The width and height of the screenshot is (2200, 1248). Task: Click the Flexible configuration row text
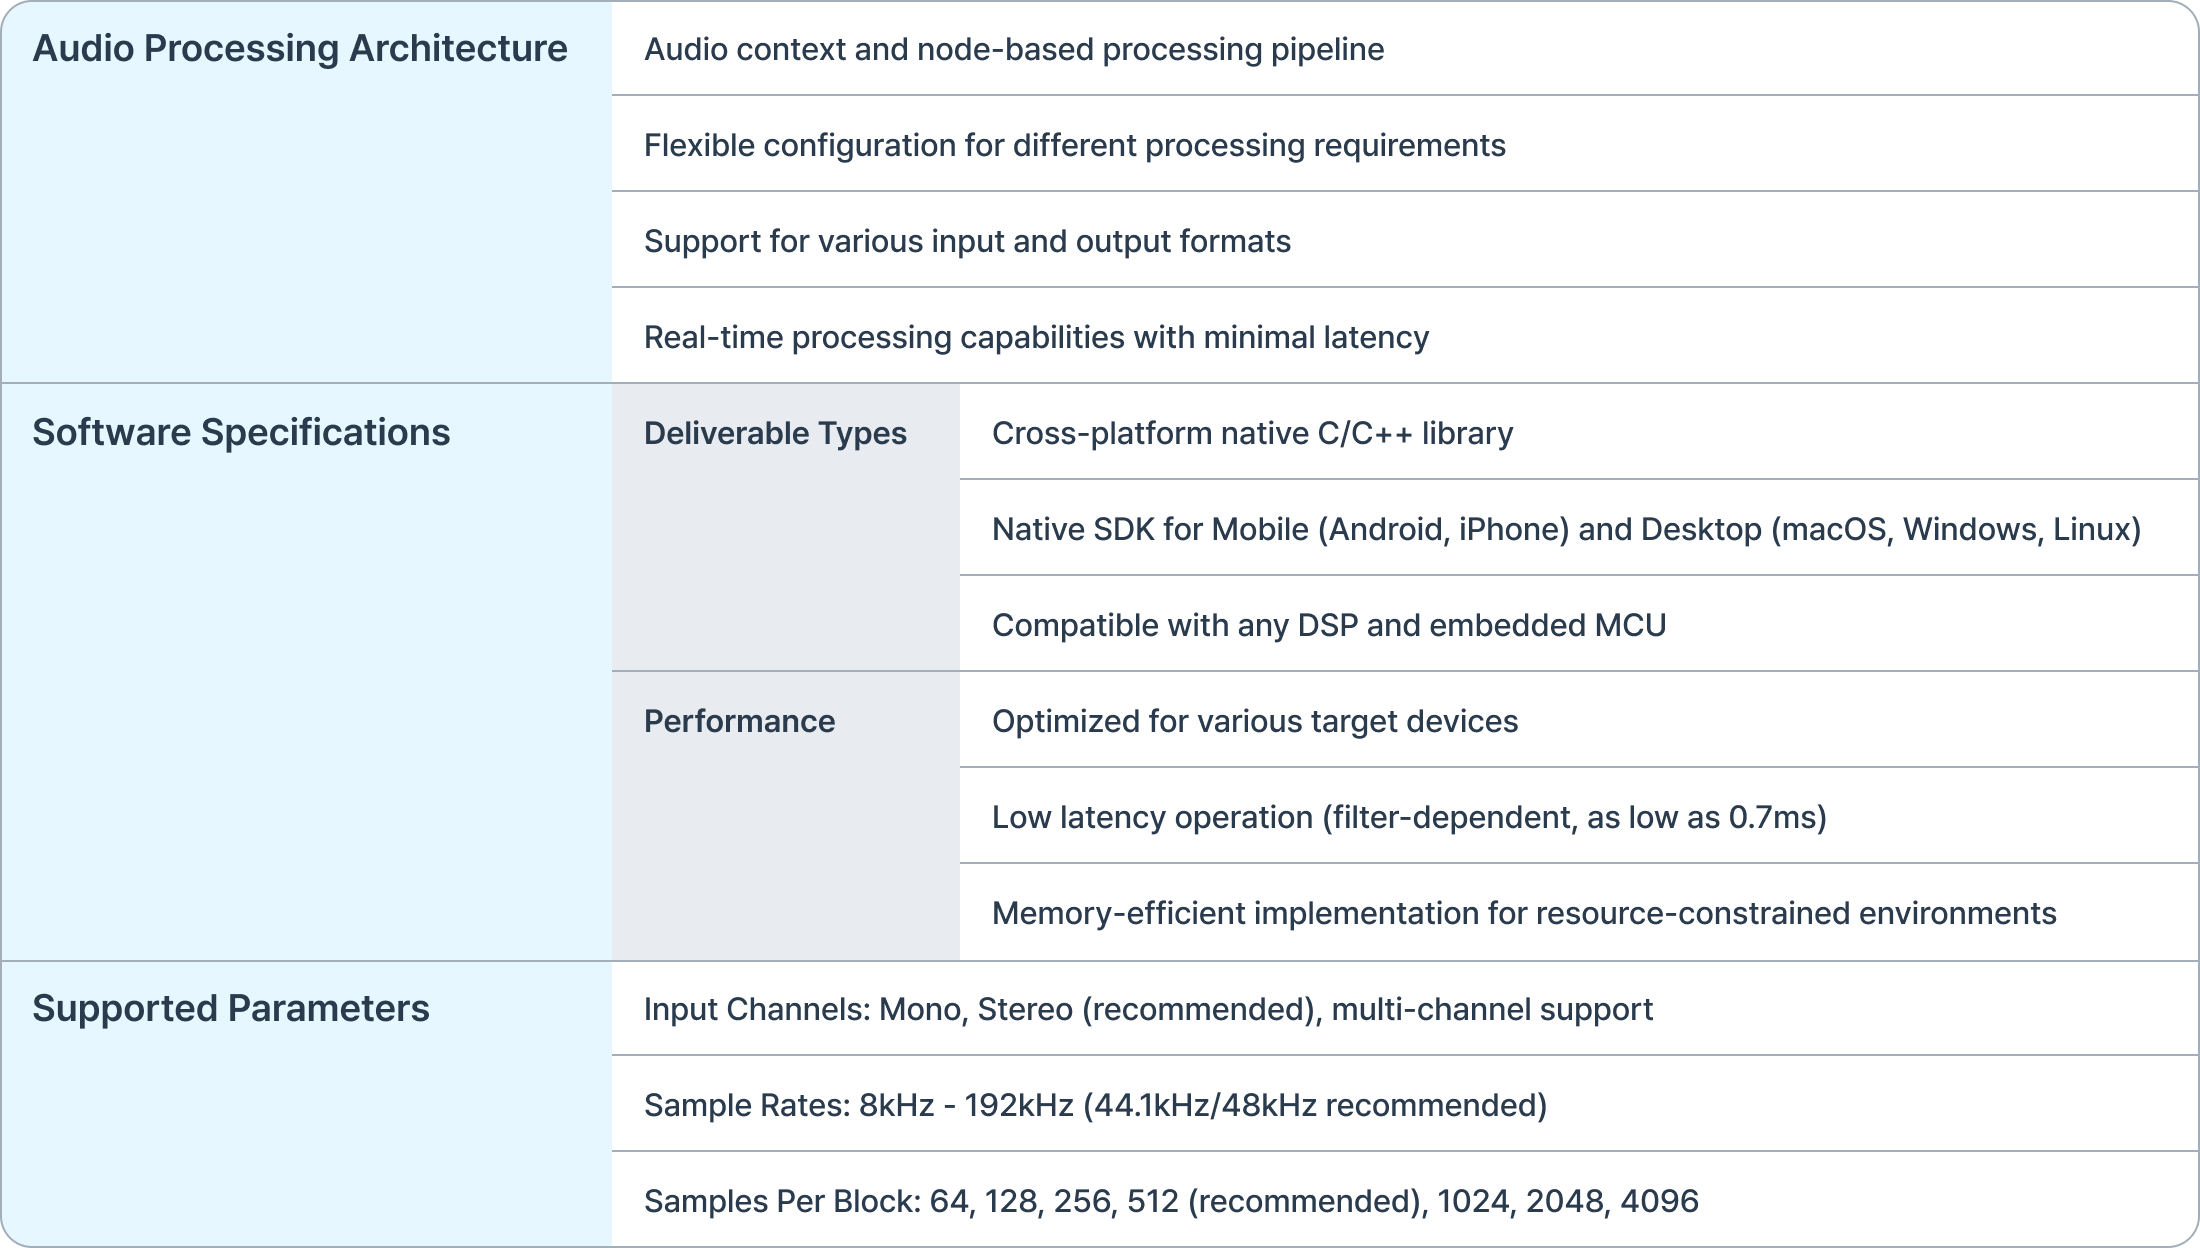(1074, 145)
